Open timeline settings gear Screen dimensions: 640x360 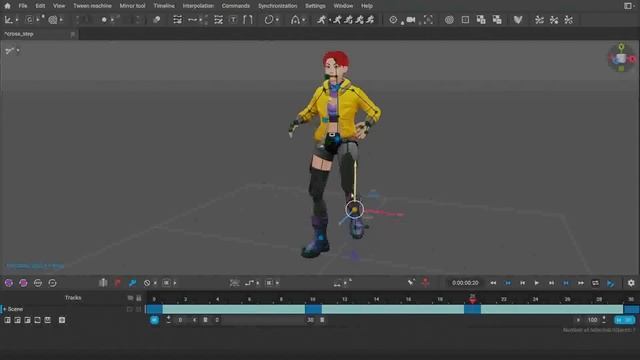631,283
